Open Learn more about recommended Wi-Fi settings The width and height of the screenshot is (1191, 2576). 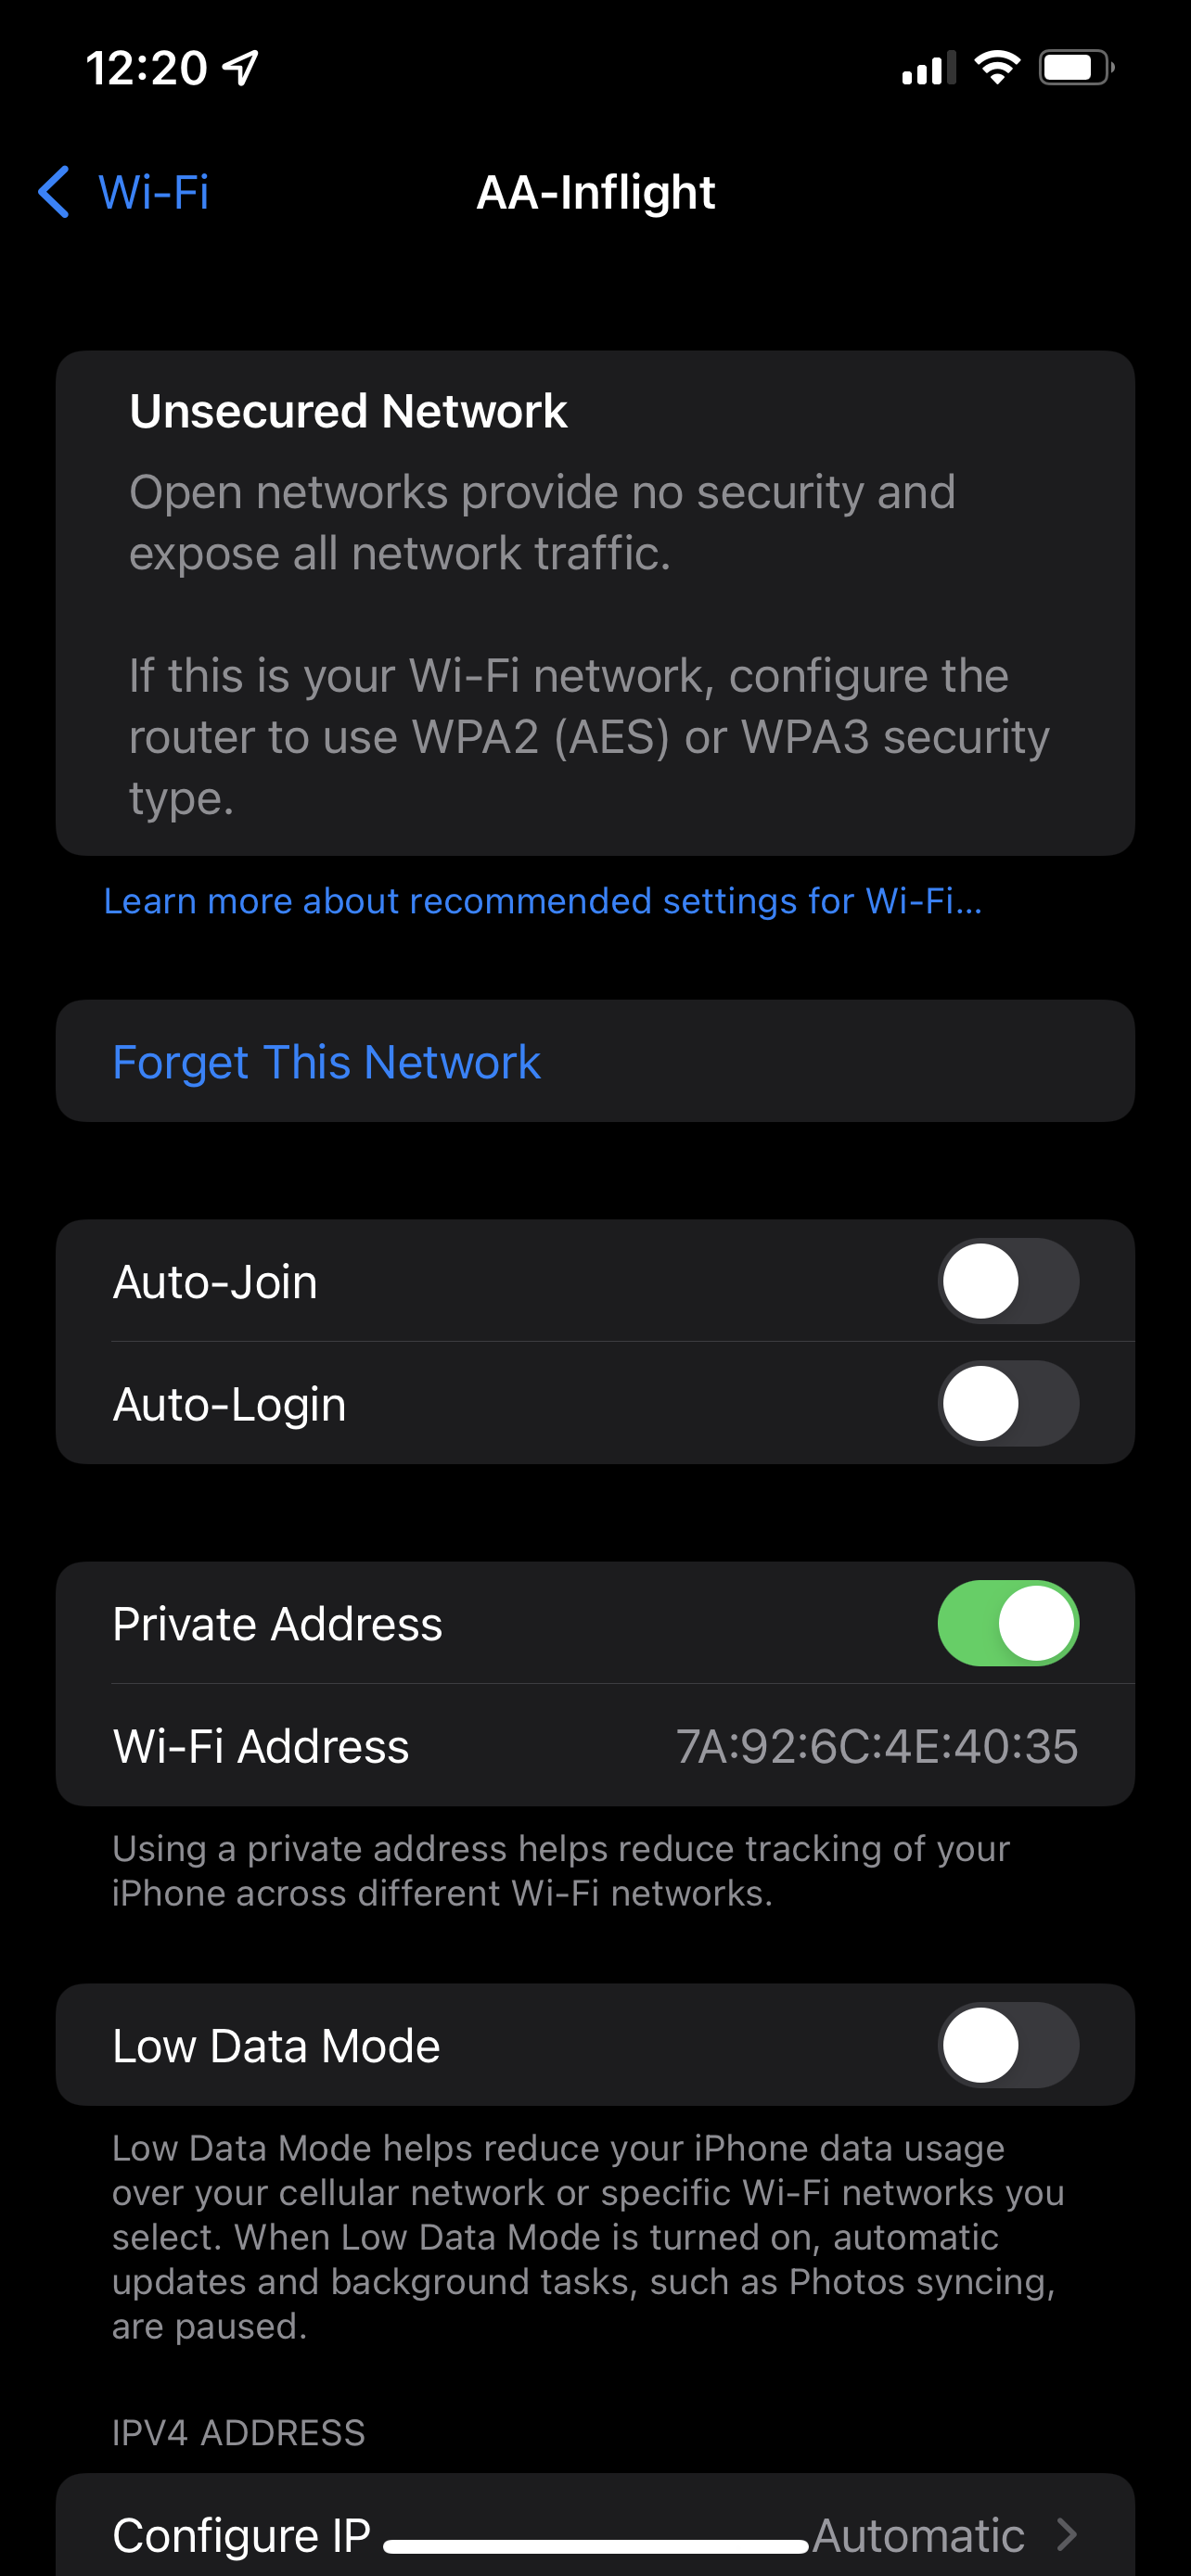(x=543, y=901)
